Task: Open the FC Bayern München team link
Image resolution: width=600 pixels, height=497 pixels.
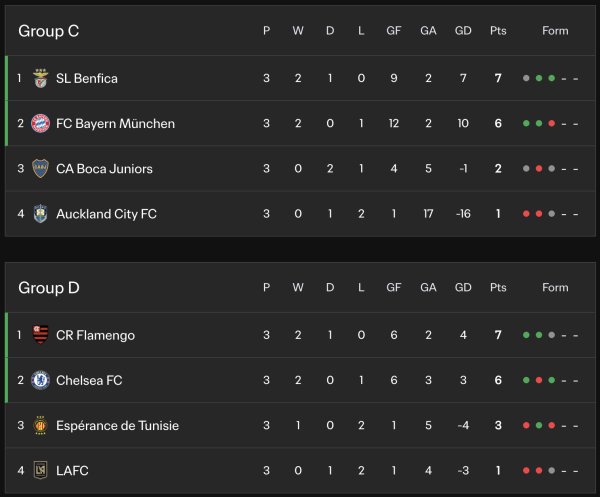Action: point(115,124)
